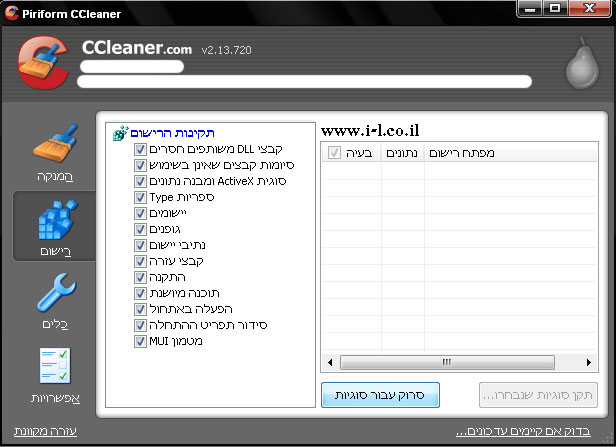Open the 'עזרה מקוונת' online help link
This screenshot has width=616, height=447.
pos(46,432)
